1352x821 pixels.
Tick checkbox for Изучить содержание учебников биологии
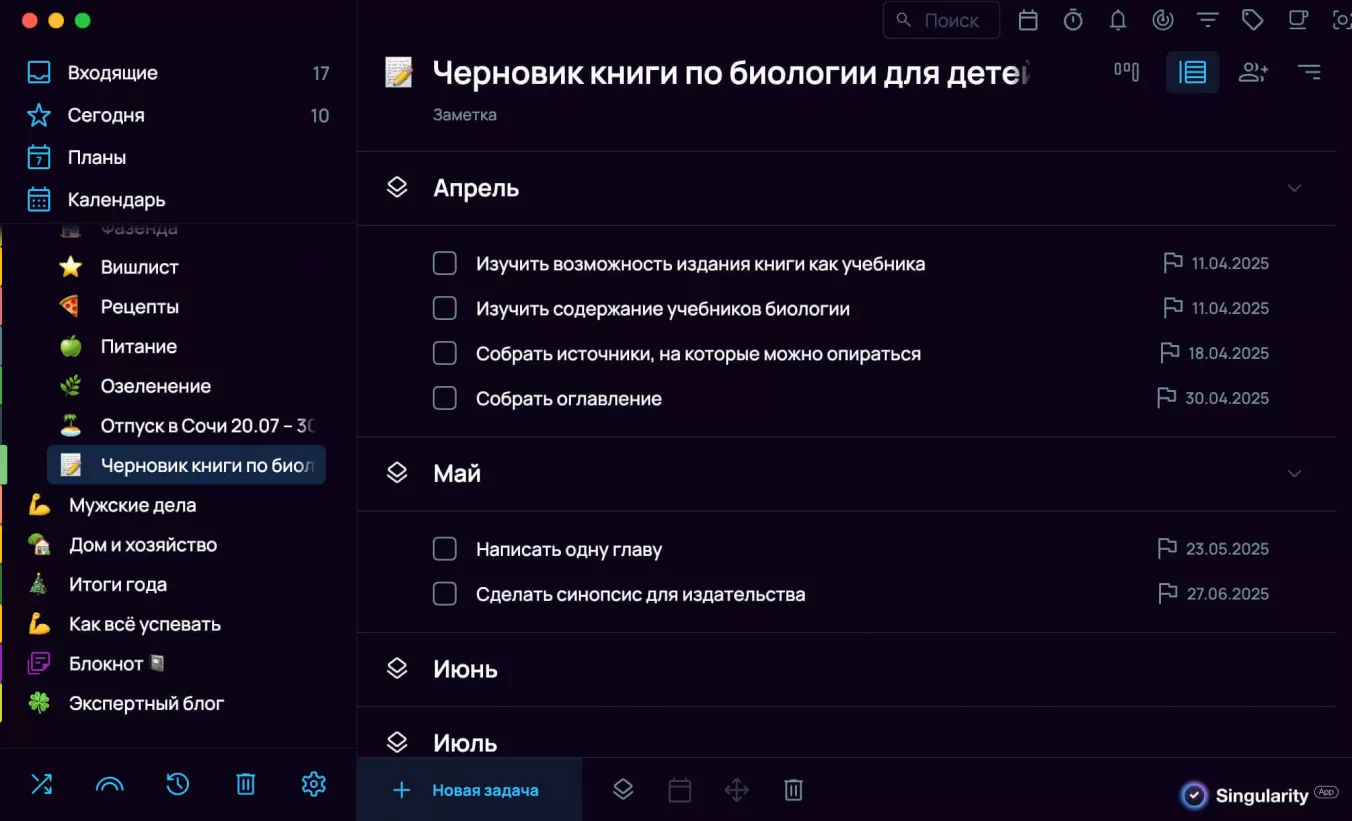coord(445,309)
